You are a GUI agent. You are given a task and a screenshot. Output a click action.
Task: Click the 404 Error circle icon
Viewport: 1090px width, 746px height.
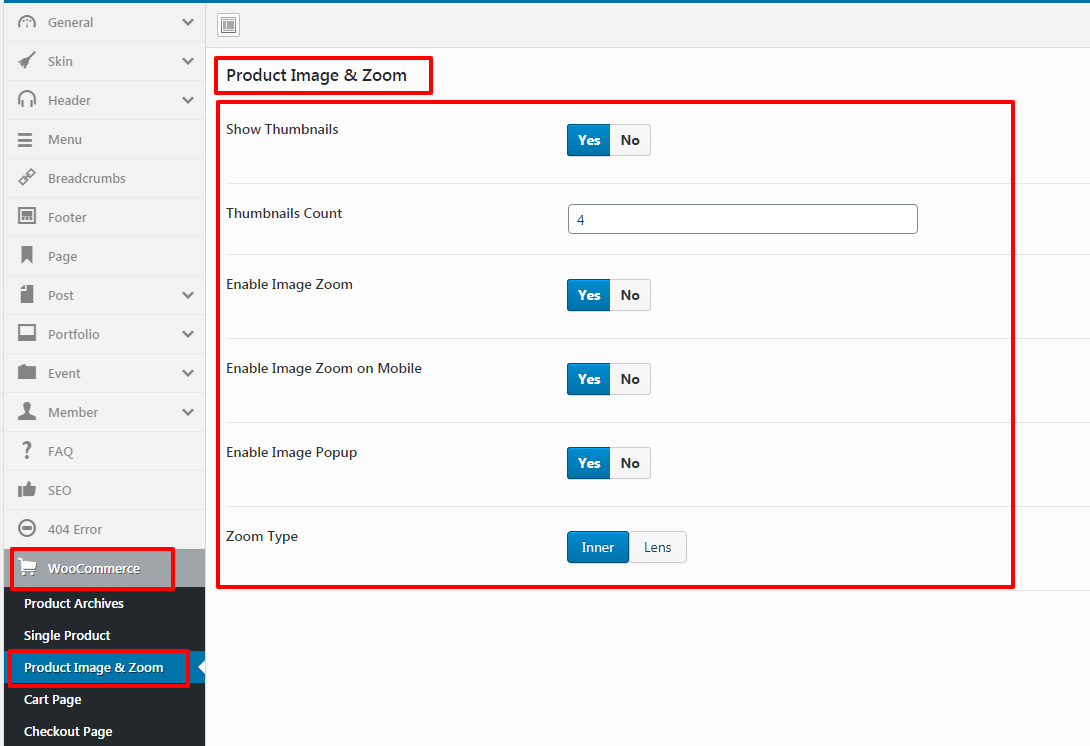[27, 528]
